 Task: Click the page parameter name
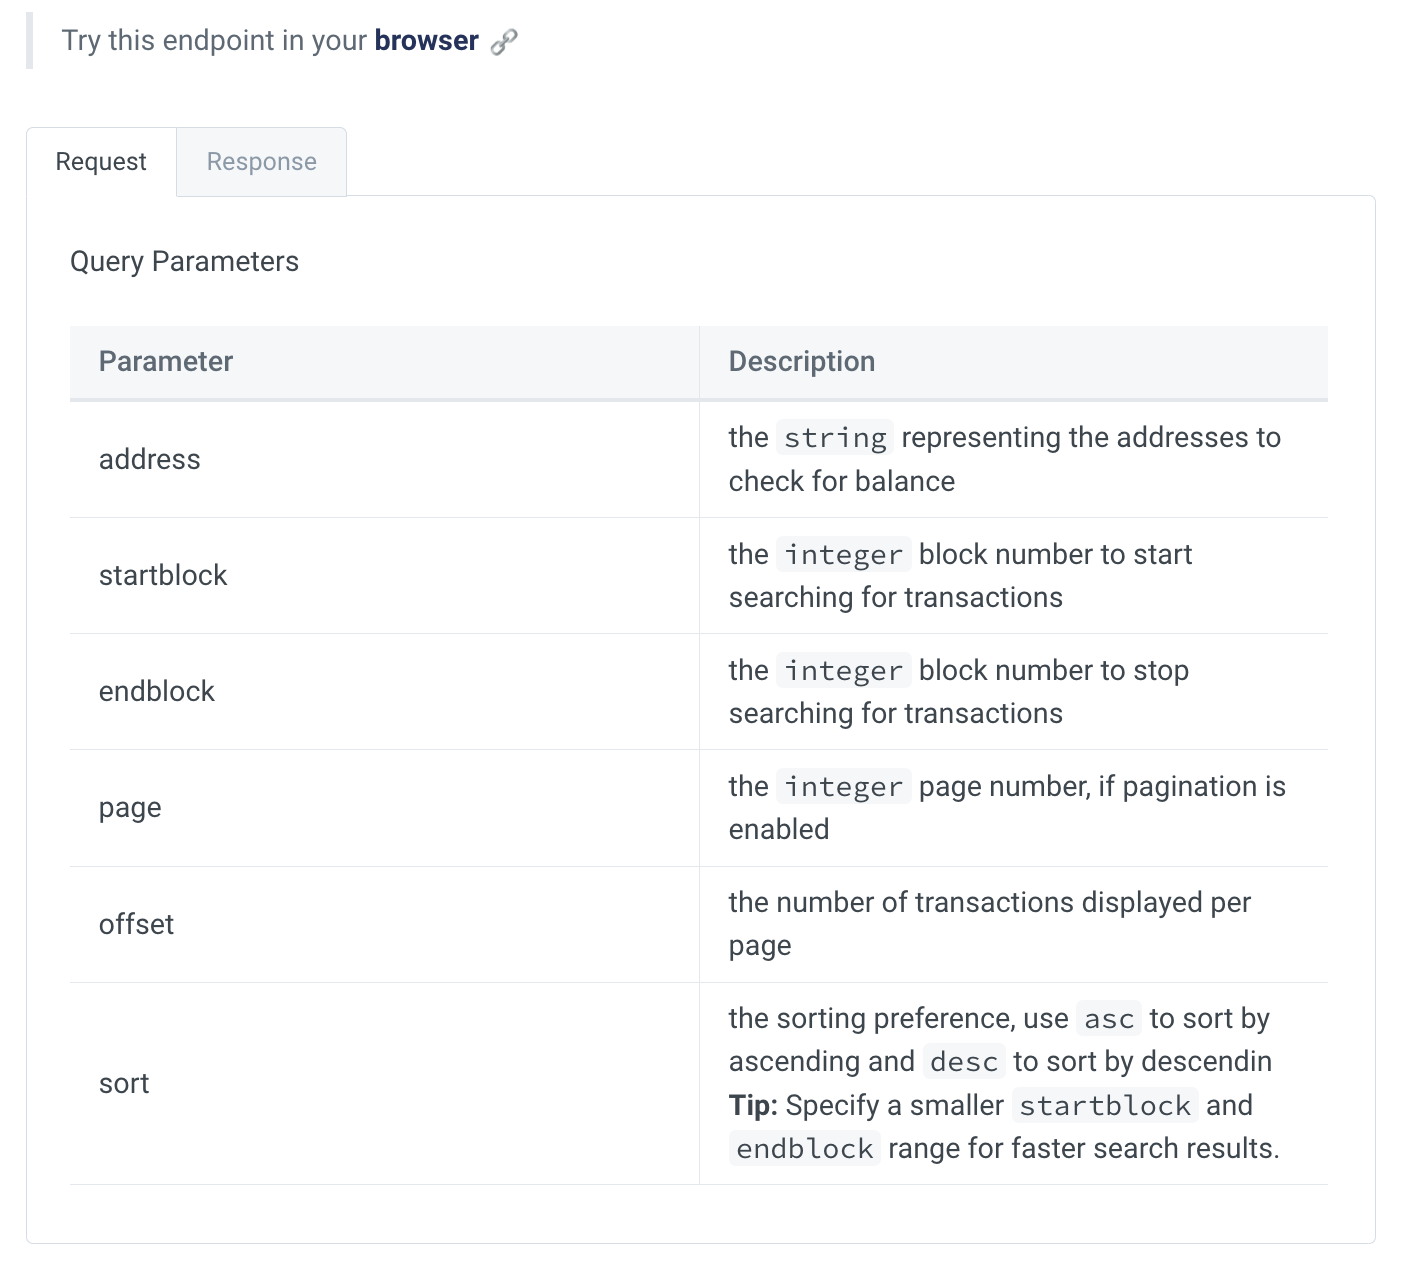click(130, 808)
